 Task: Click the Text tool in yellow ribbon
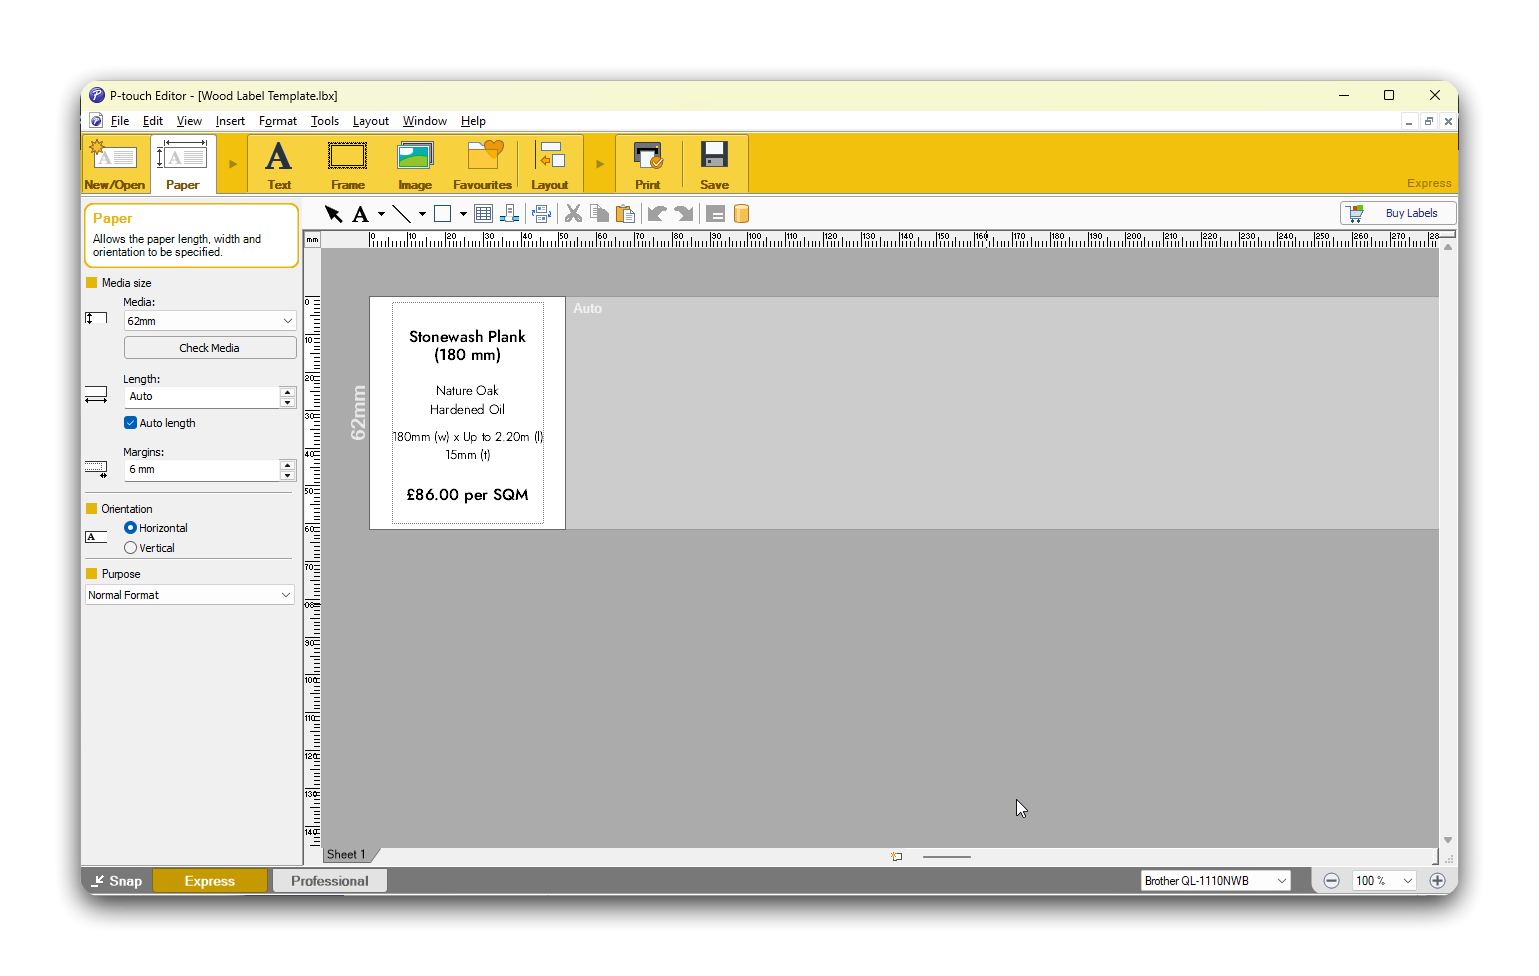click(x=279, y=165)
